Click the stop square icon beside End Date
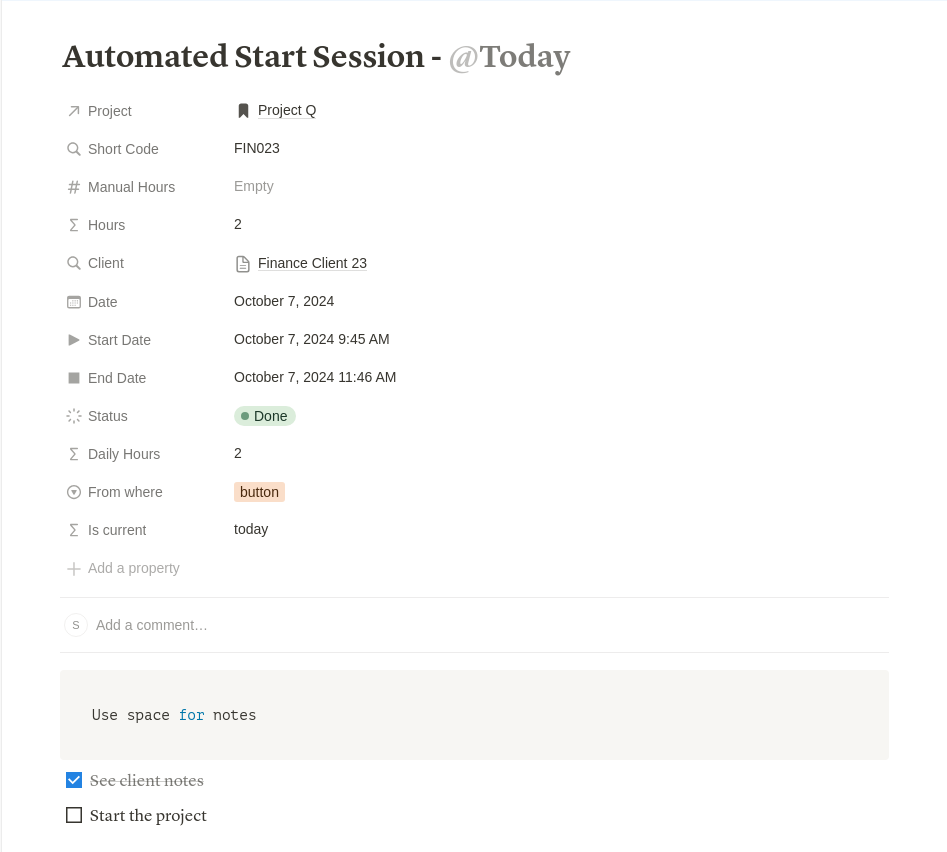This screenshot has width=947, height=852. coord(74,378)
